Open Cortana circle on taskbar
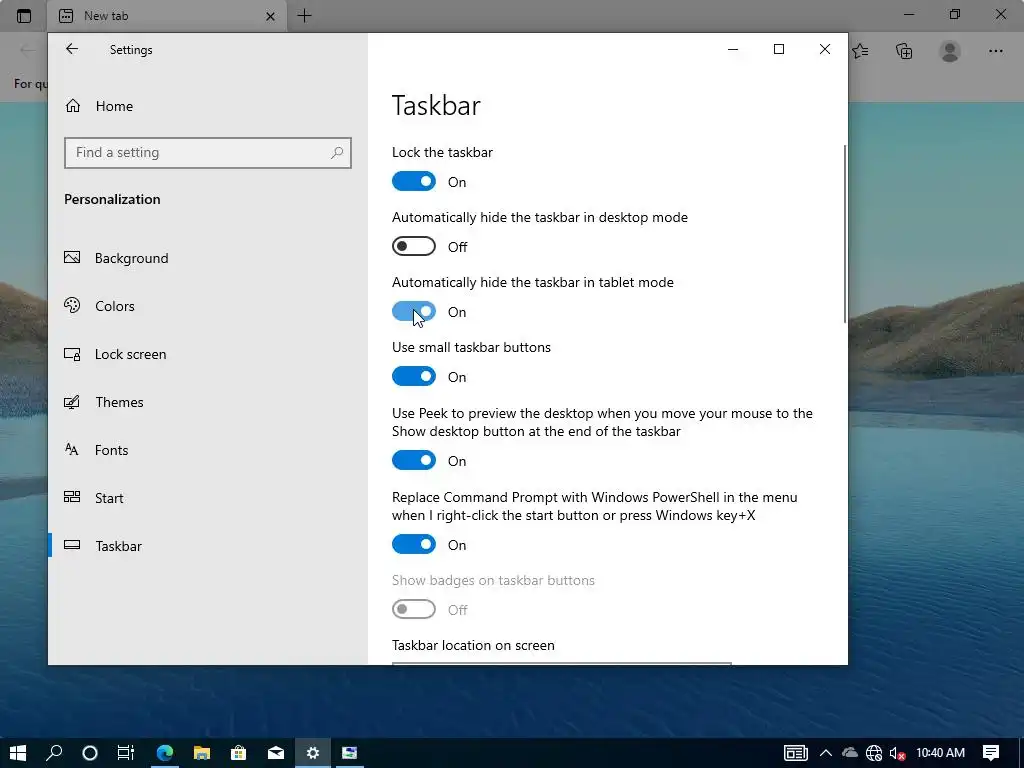1024x768 pixels. pyautogui.click(x=90, y=753)
